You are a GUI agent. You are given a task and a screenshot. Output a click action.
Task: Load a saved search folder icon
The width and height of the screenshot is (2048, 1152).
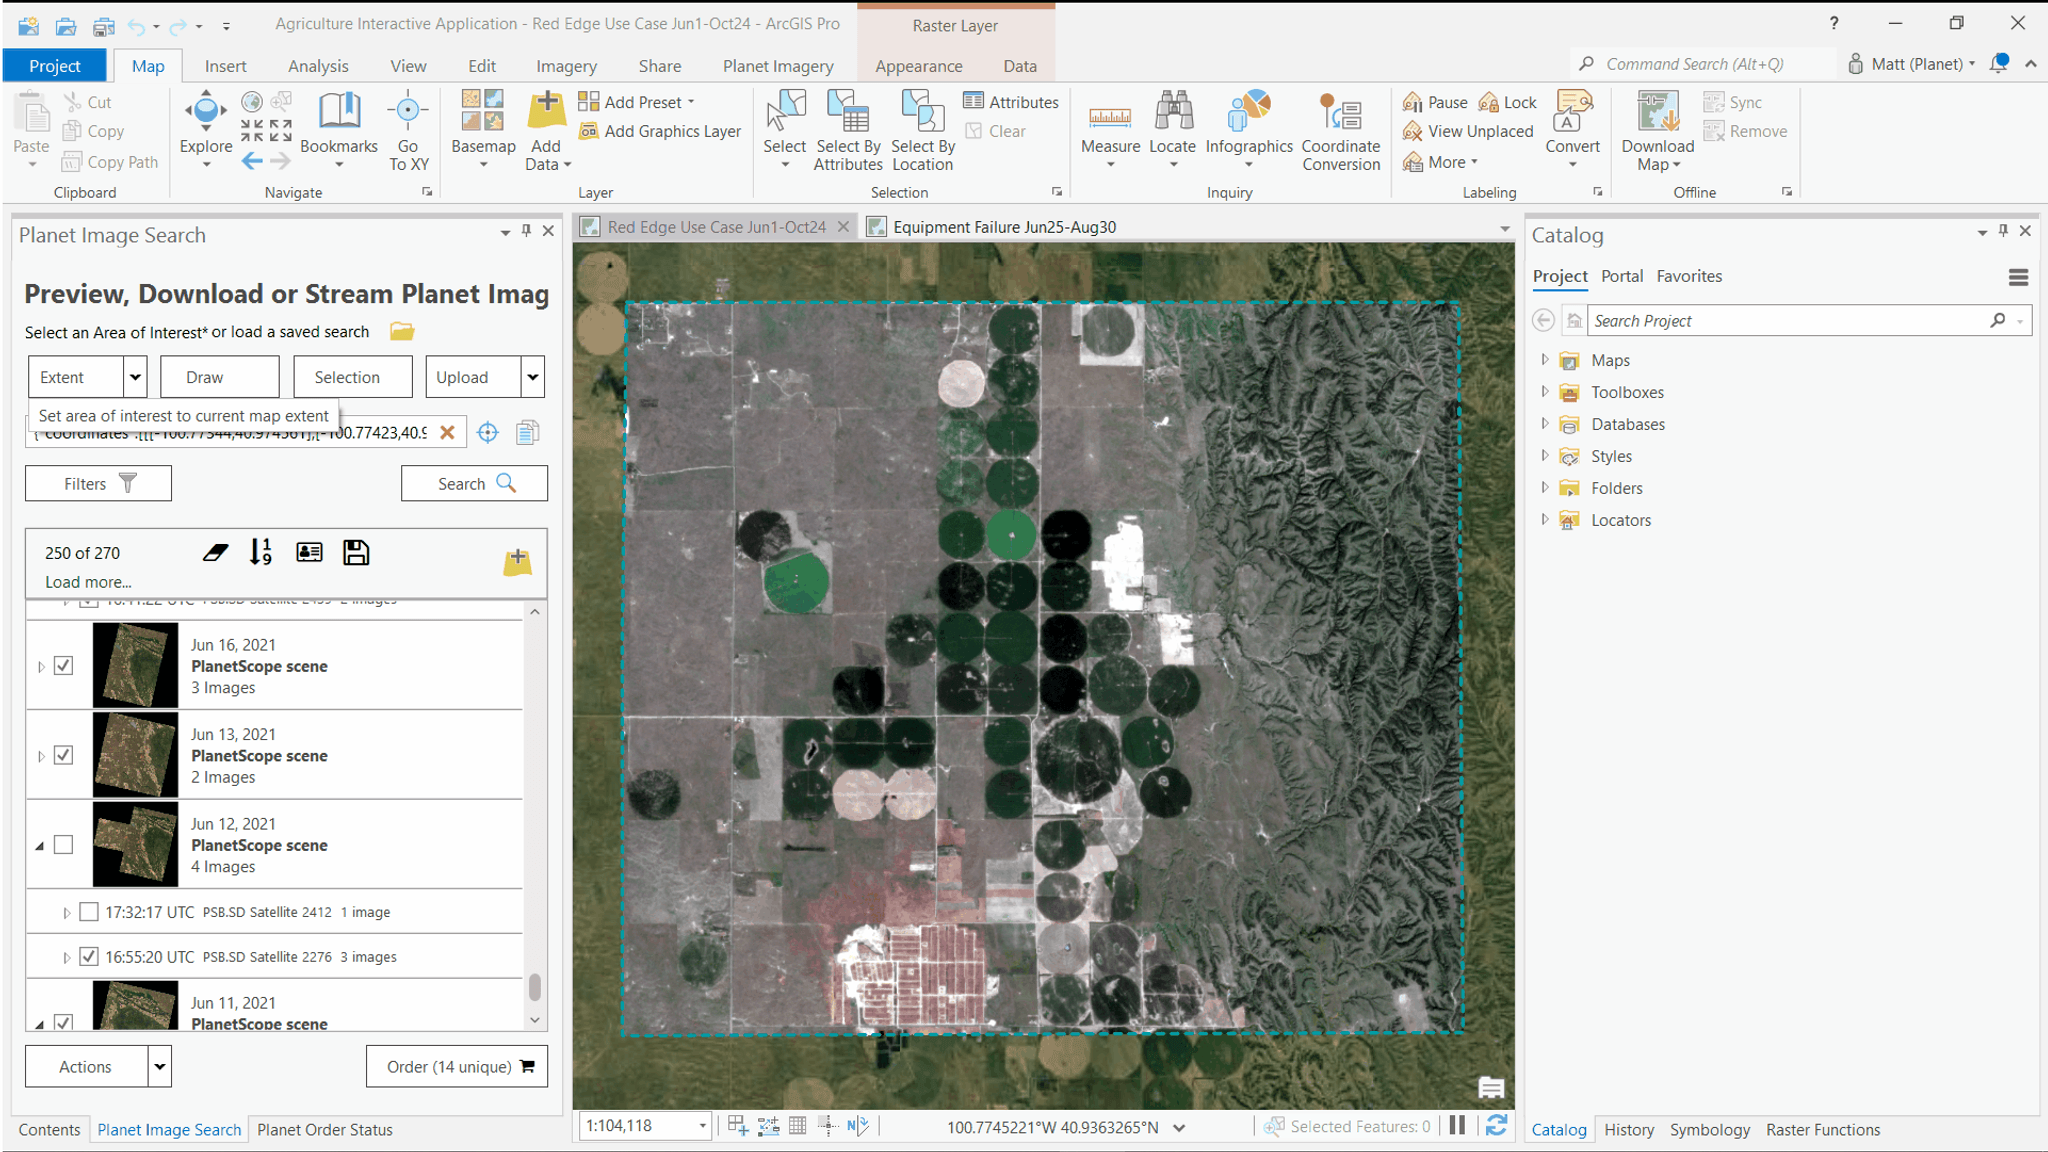(402, 331)
